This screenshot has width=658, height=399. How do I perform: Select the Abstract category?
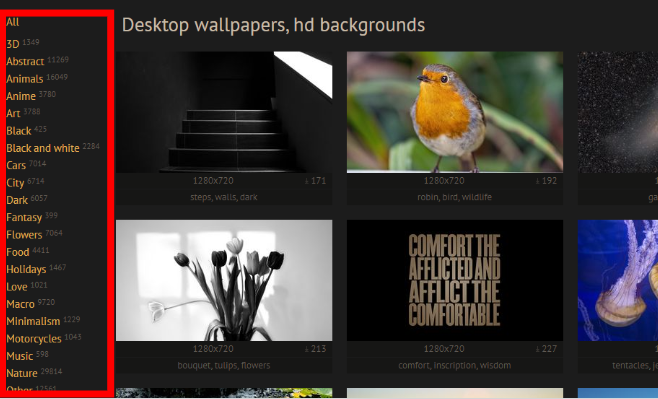(x=25, y=61)
